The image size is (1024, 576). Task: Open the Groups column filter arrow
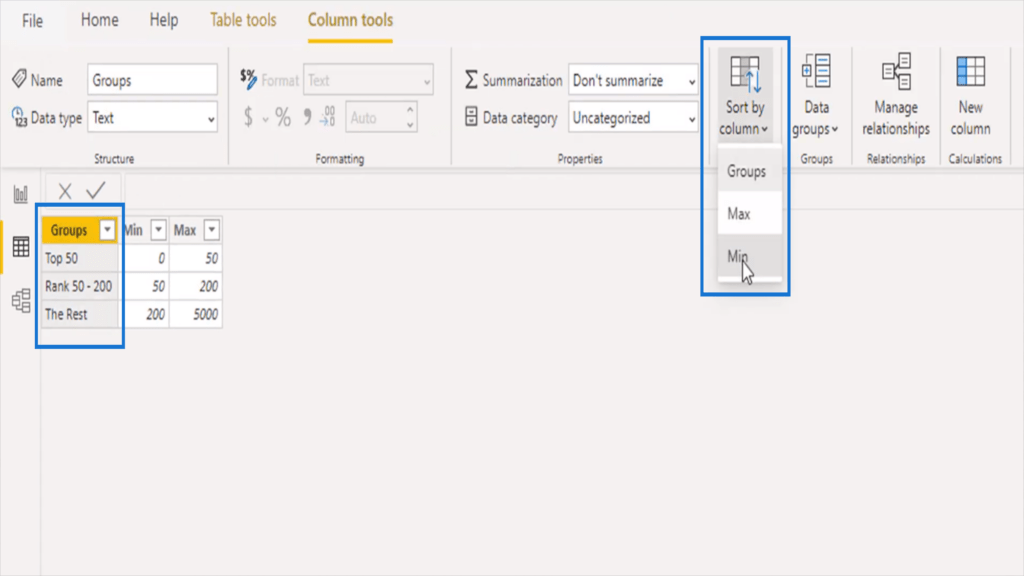coord(107,230)
